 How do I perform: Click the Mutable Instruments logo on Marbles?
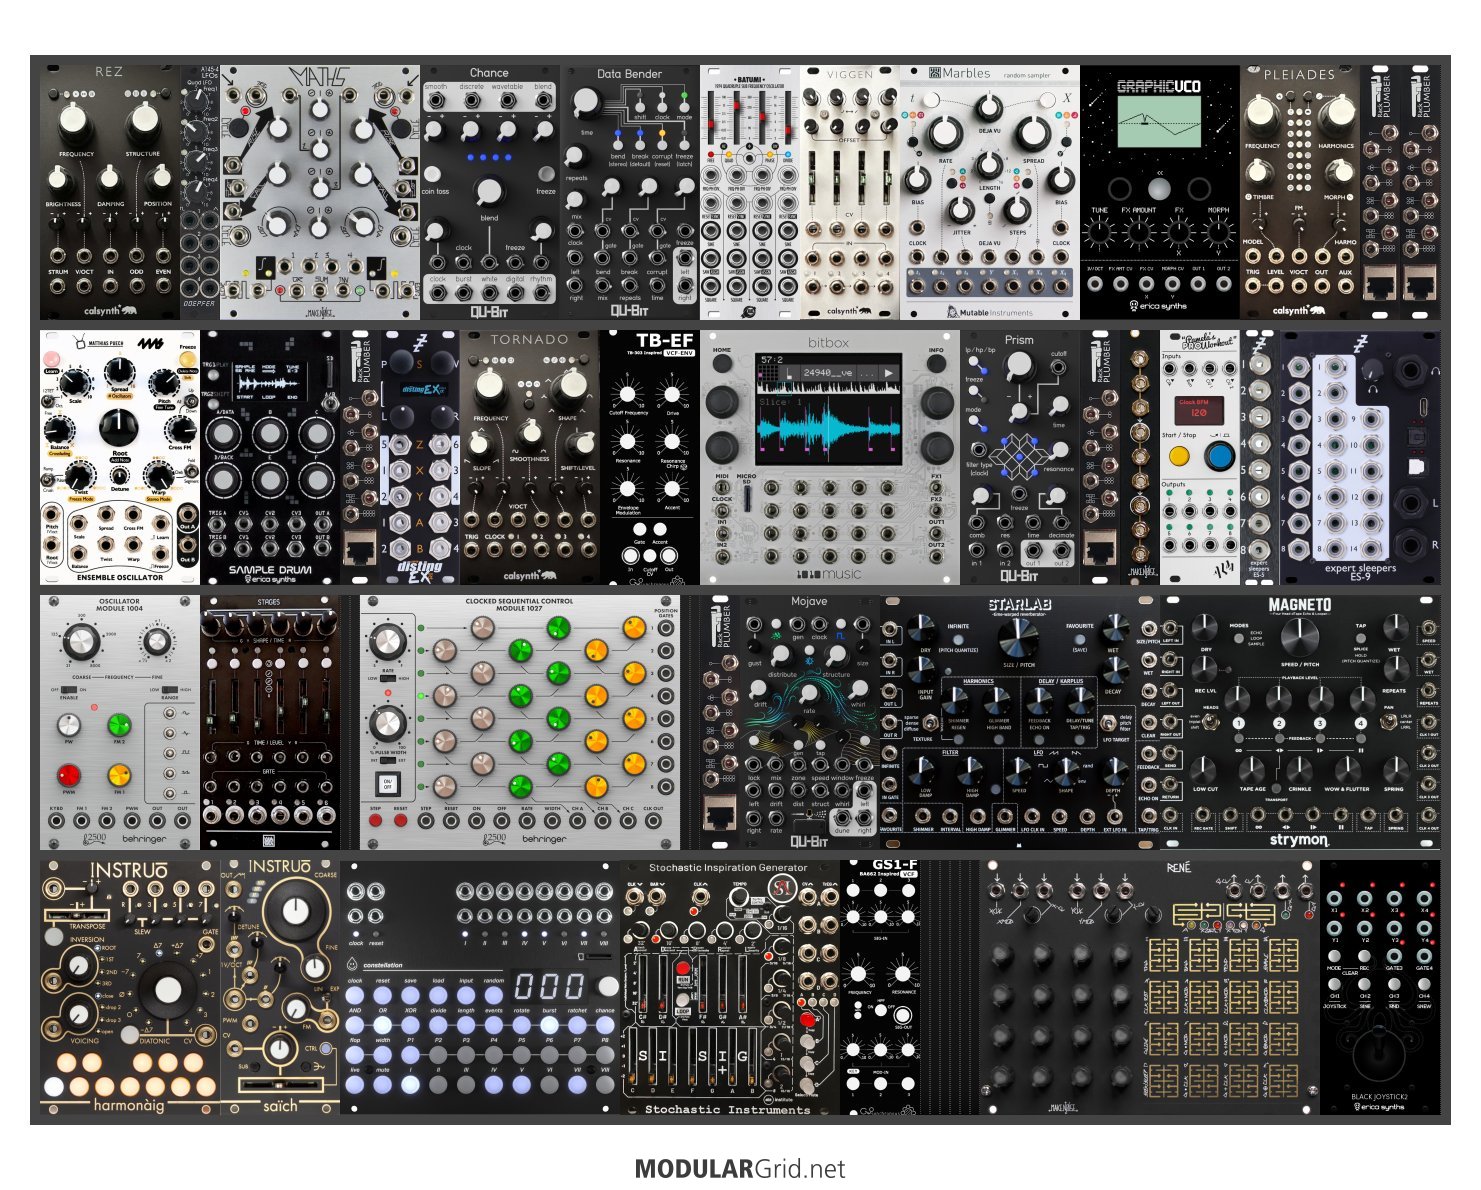coord(989,311)
